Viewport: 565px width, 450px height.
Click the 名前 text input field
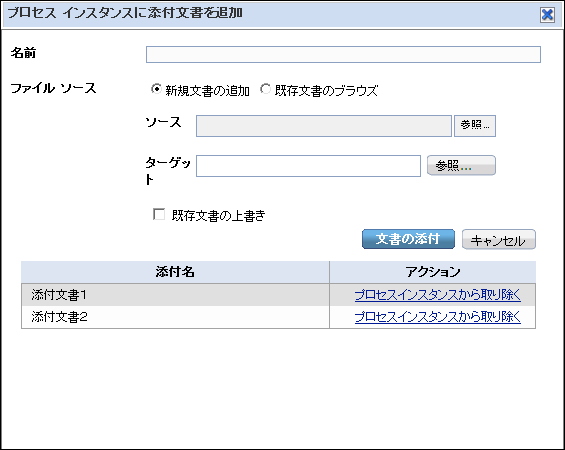coord(343,54)
